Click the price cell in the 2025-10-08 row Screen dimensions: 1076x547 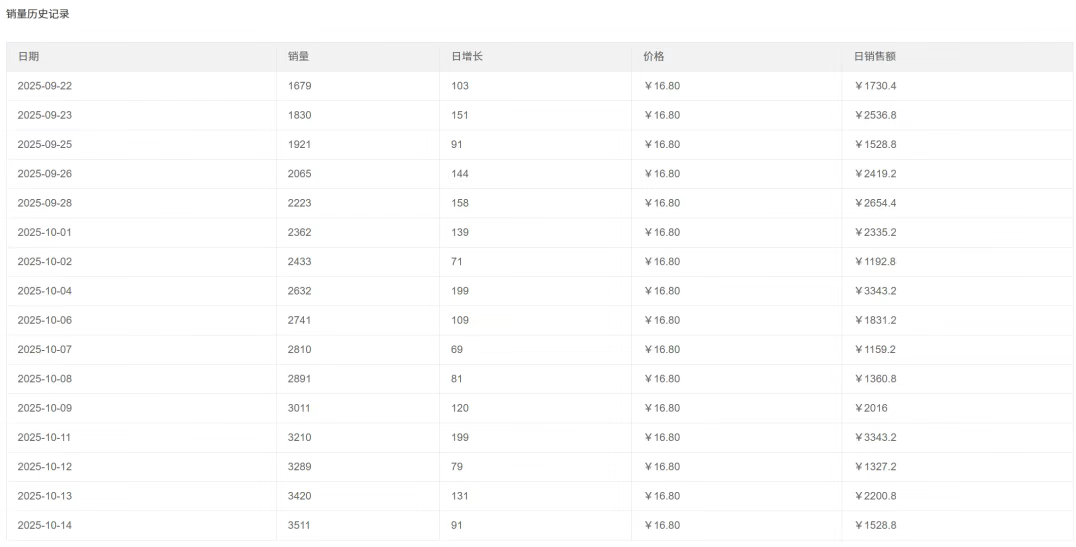(x=662, y=379)
